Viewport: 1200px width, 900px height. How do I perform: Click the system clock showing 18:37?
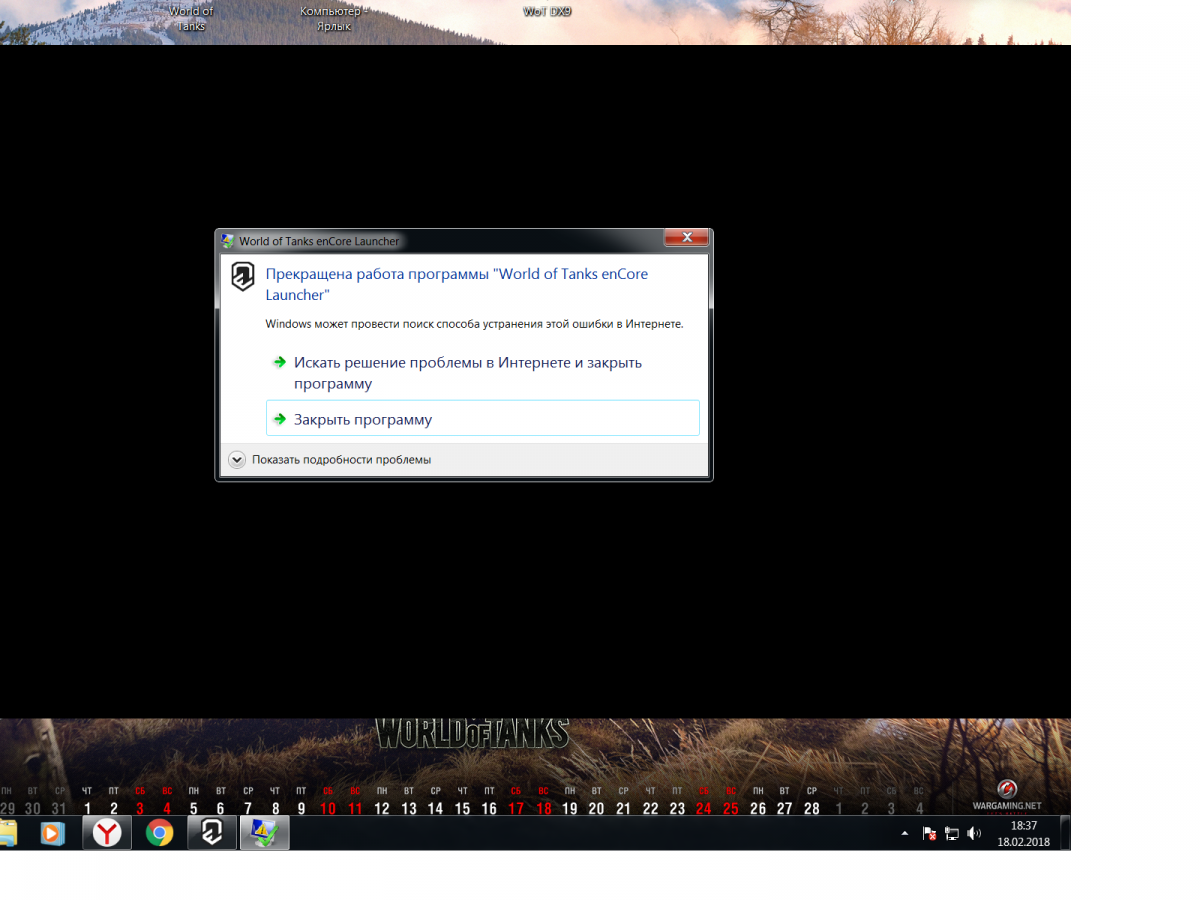pyautogui.click(x=1023, y=833)
